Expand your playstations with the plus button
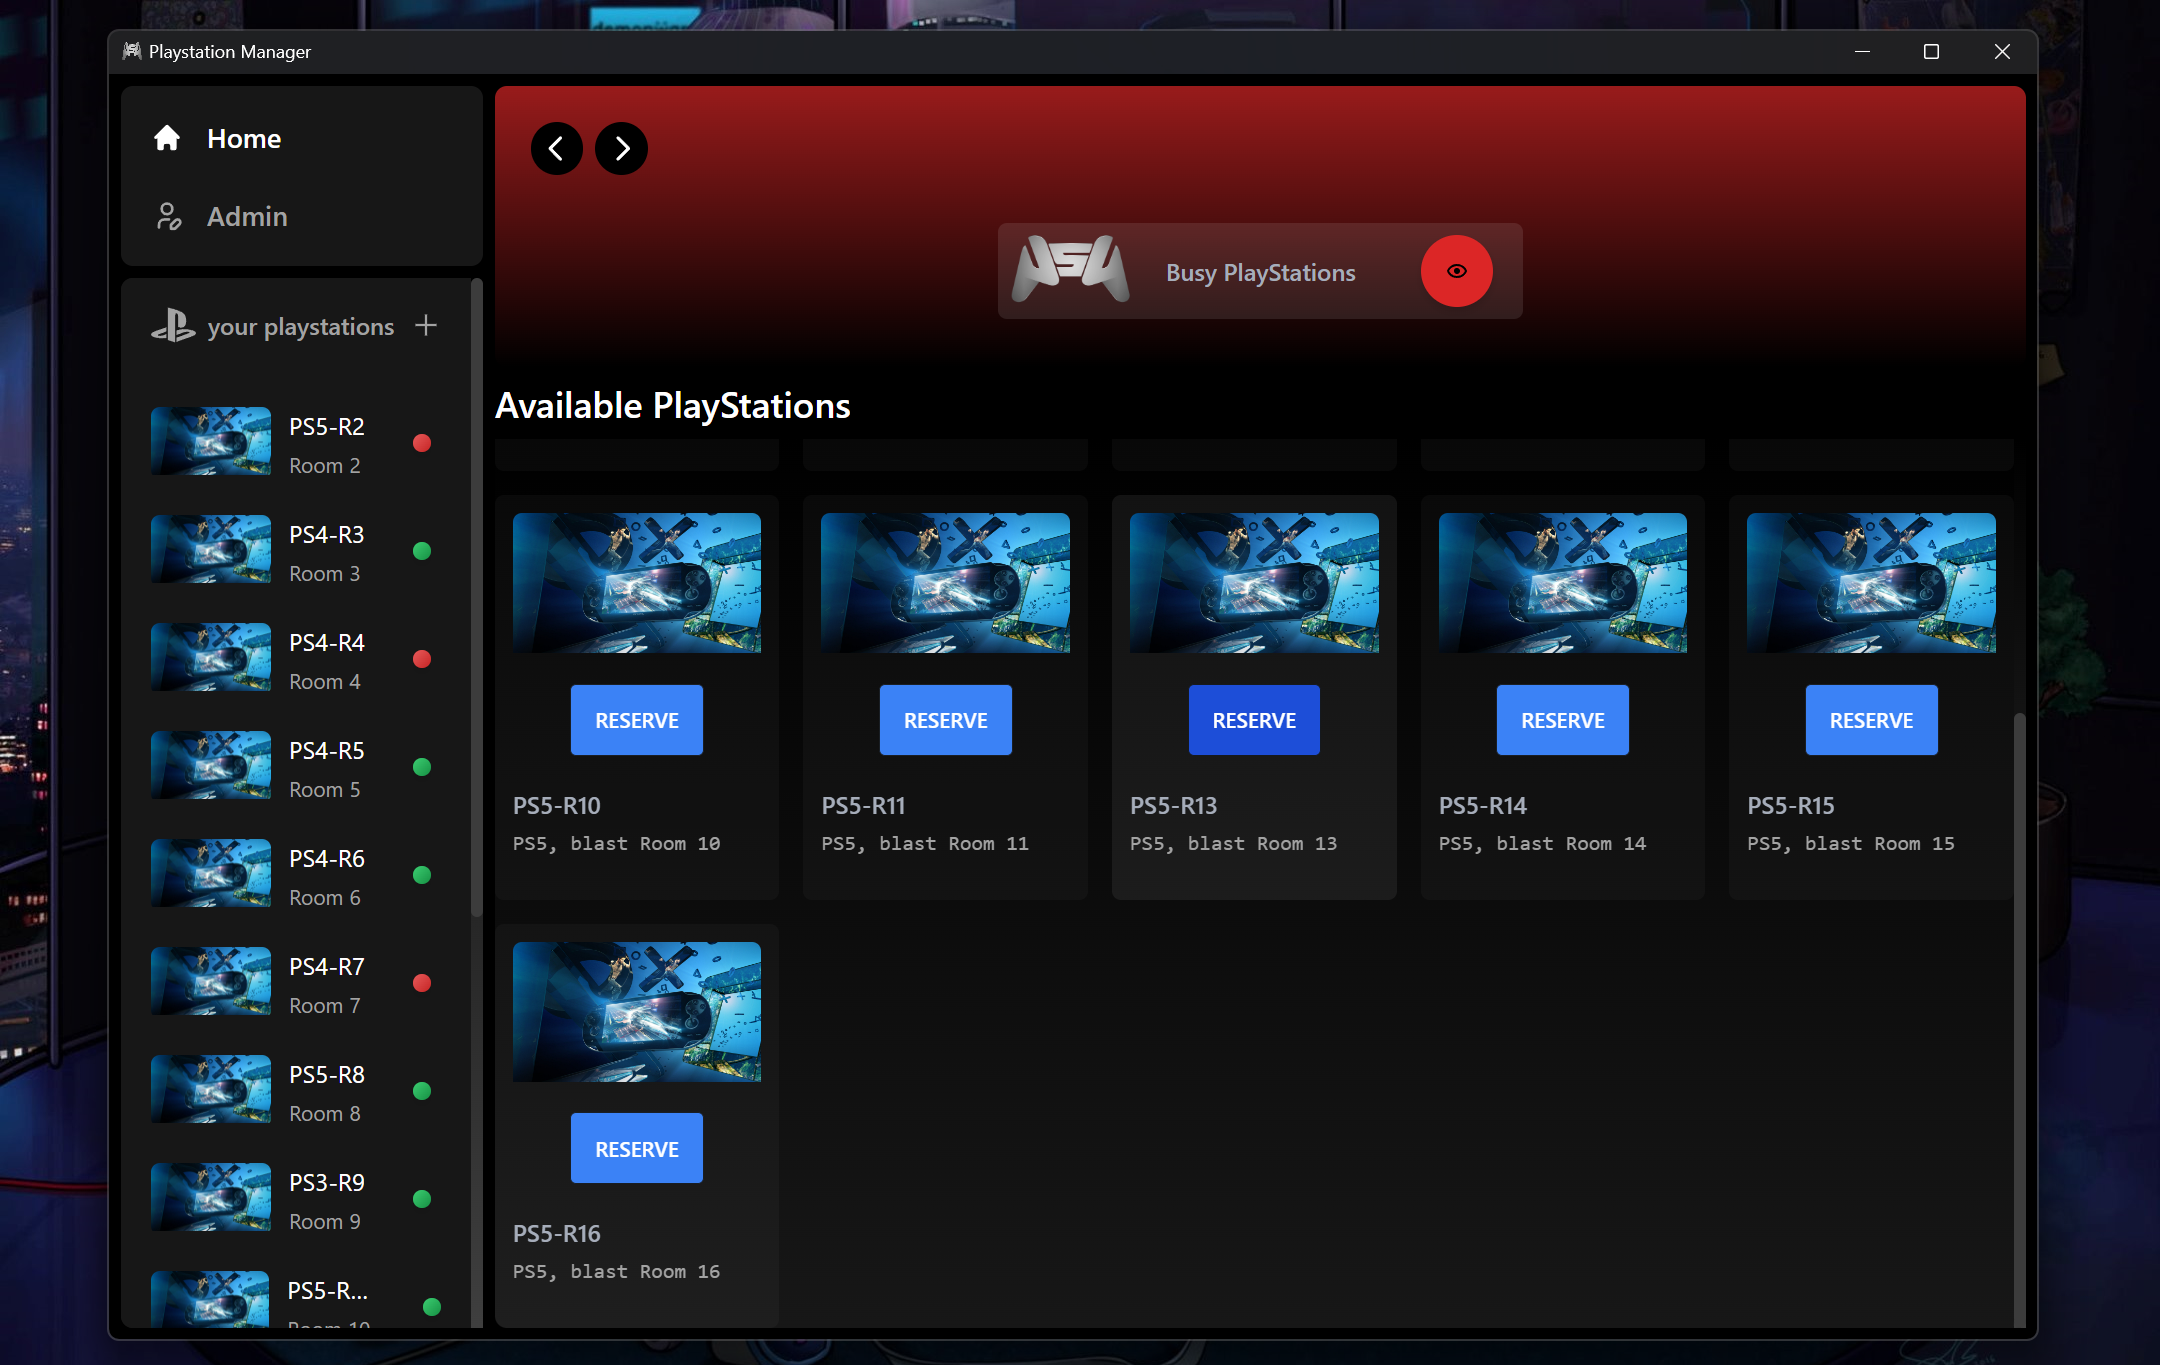The width and height of the screenshot is (2160, 1365). pos(426,325)
